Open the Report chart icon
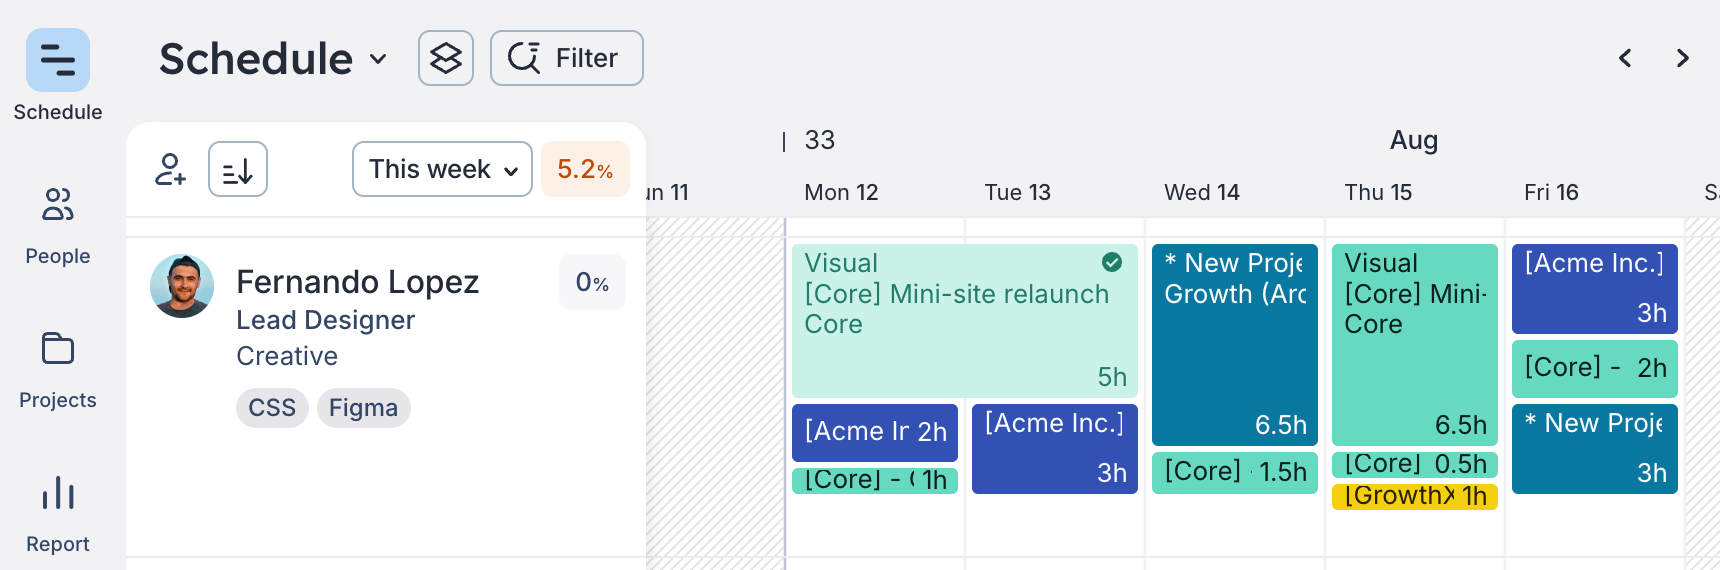This screenshot has width=1720, height=570. [x=58, y=493]
